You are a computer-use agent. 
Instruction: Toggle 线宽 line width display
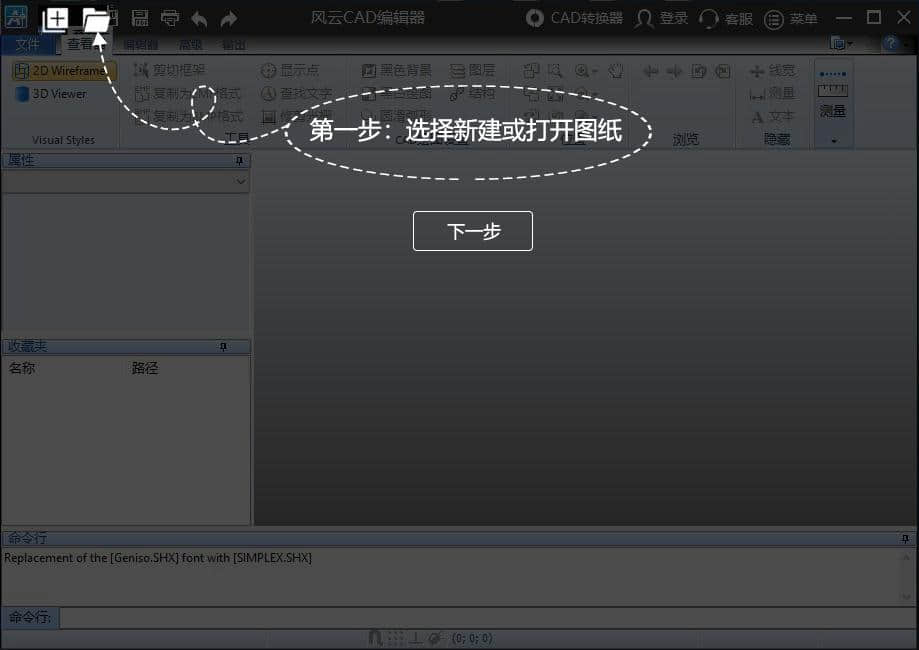pos(772,71)
